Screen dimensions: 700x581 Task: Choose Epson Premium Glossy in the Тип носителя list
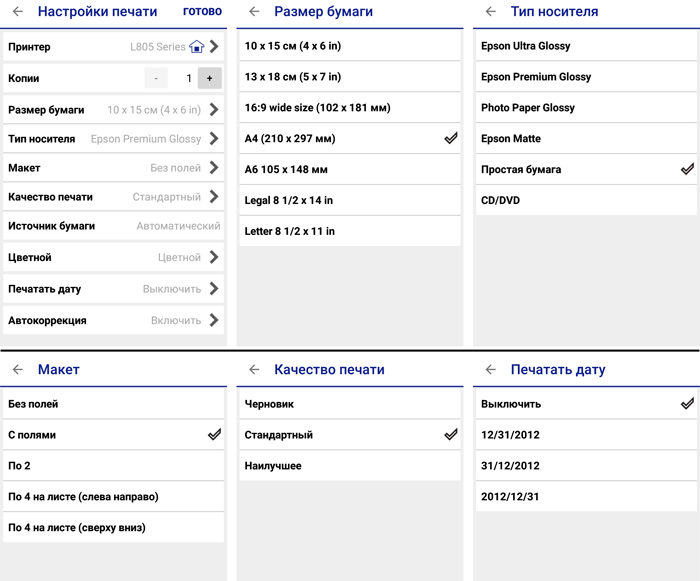pyautogui.click(x=586, y=77)
